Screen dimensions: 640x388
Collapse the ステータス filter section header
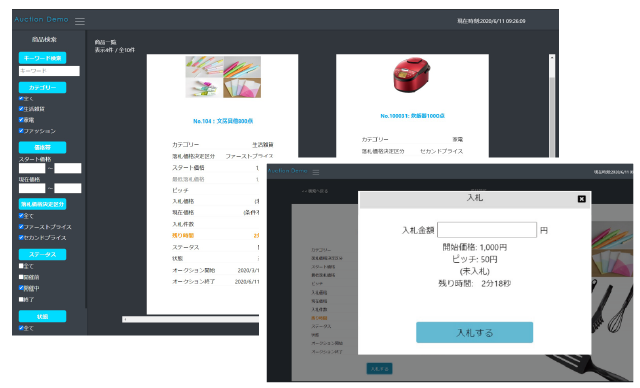(42, 254)
